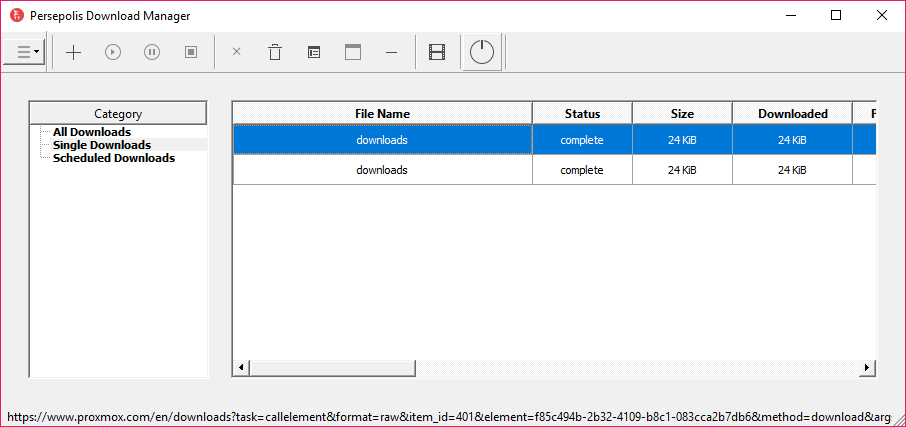
Task: Open the progress window icon
Action: click(353, 52)
